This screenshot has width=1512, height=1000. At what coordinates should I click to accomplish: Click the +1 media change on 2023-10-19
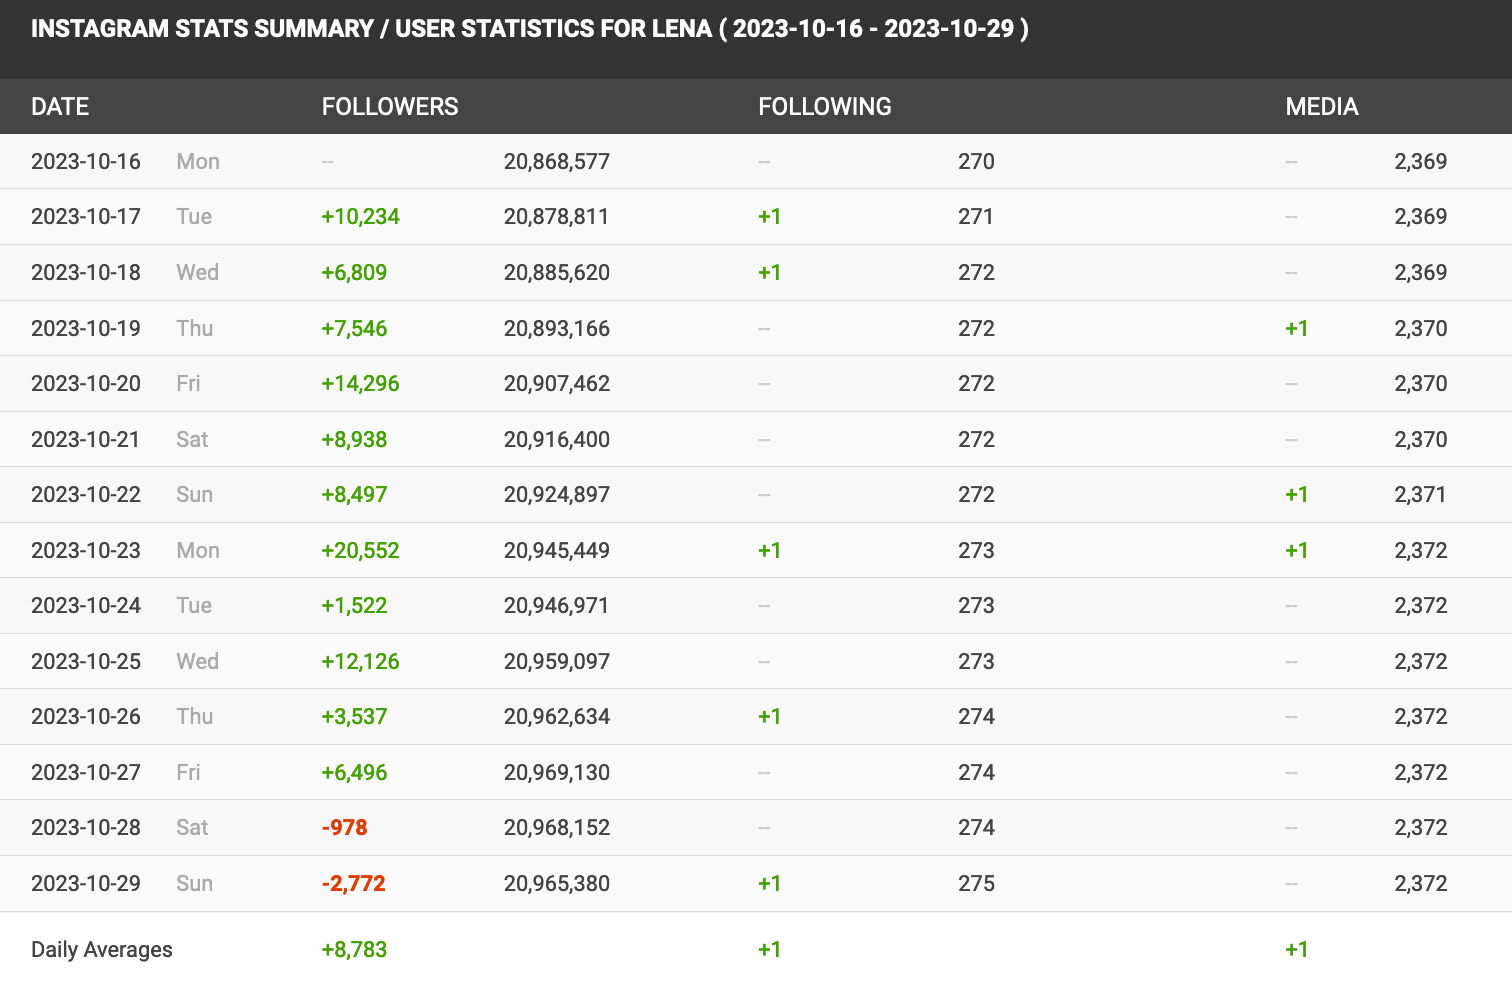[1297, 329]
